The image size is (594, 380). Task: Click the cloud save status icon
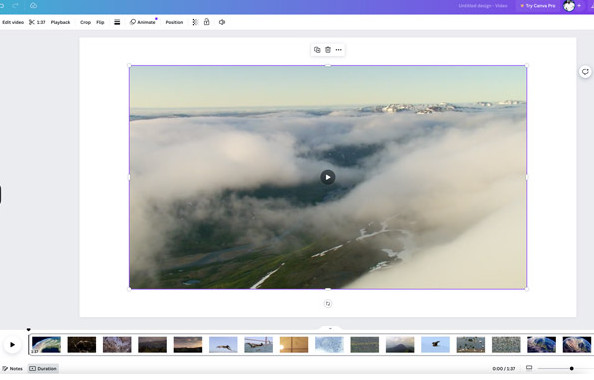click(33, 5)
